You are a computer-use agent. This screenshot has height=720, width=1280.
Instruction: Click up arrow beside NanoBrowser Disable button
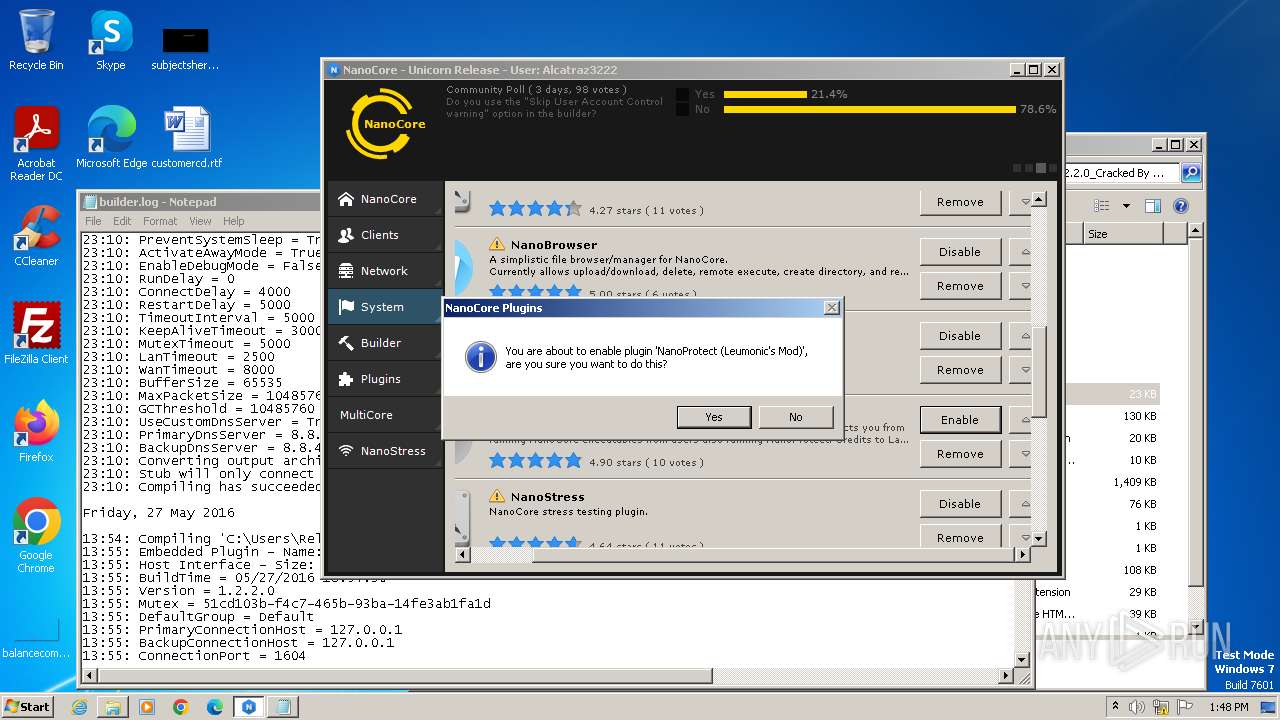pyautogui.click(x=1021, y=252)
